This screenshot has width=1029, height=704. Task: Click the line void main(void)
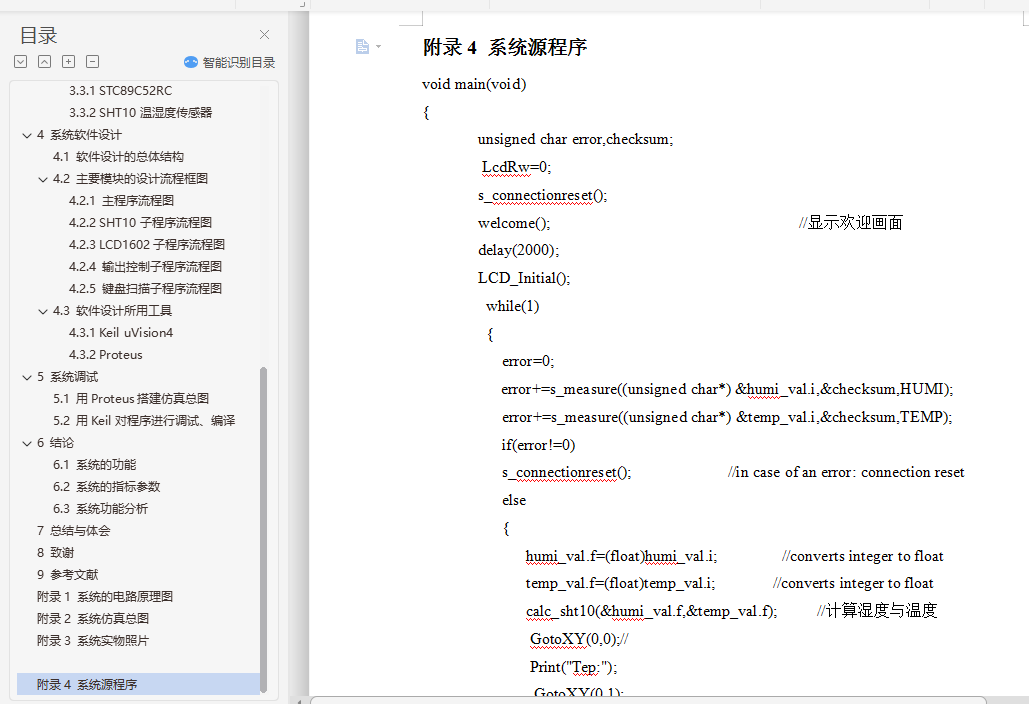pyautogui.click(x=474, y=84)
